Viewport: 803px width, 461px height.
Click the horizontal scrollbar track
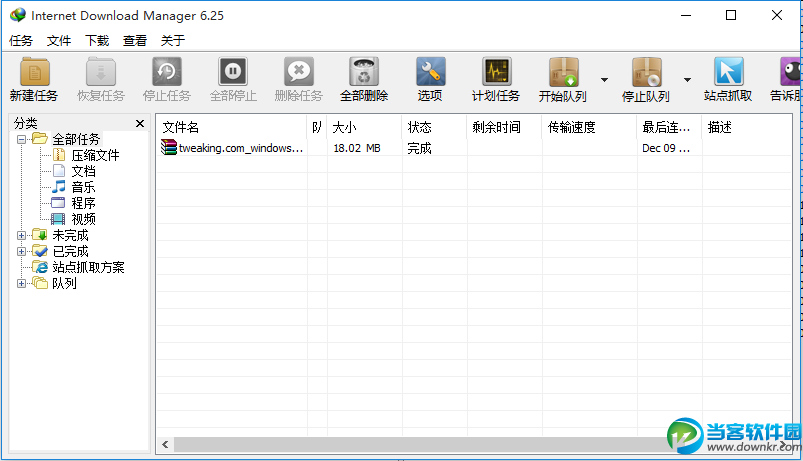tap(420, 445)
